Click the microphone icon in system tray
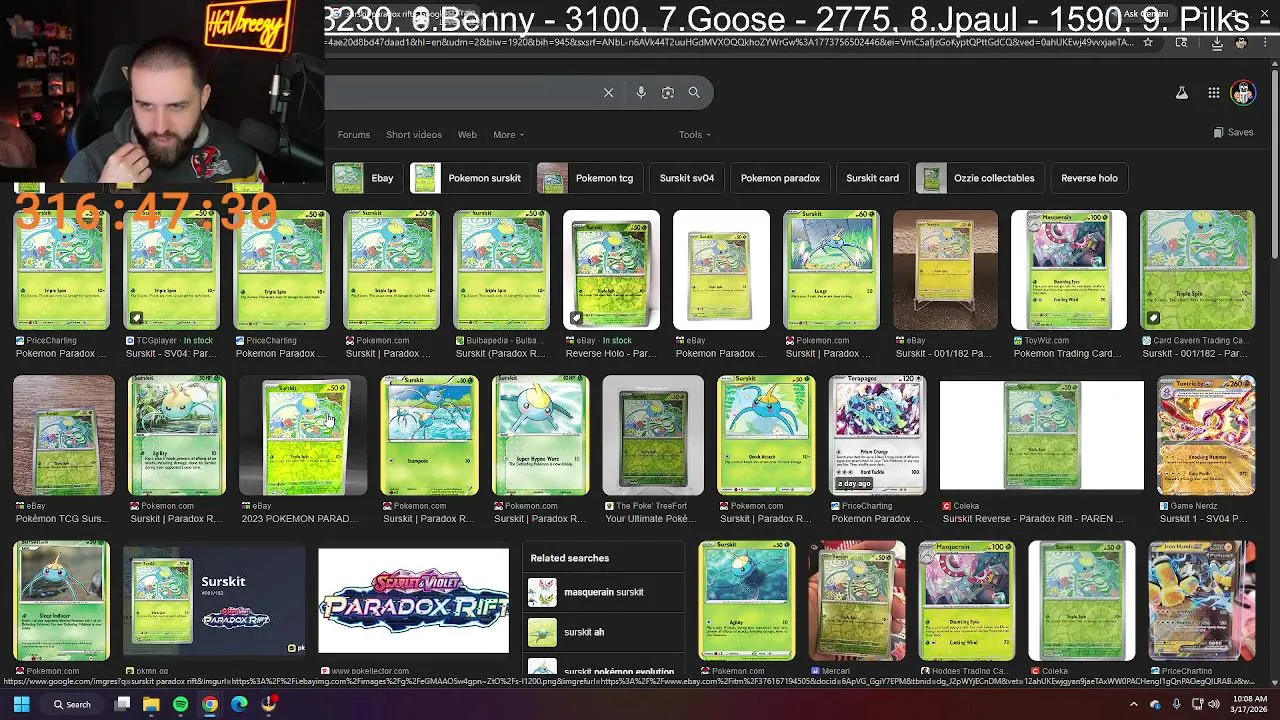This screenshot has height=720, width=1280. (1176, 704)
